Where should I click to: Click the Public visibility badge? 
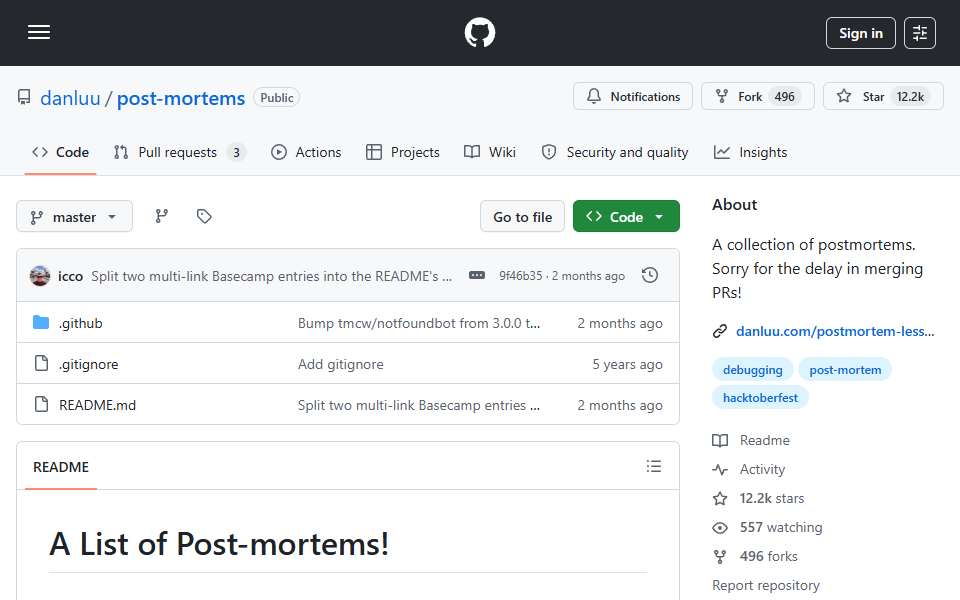[x=277, y=98]
